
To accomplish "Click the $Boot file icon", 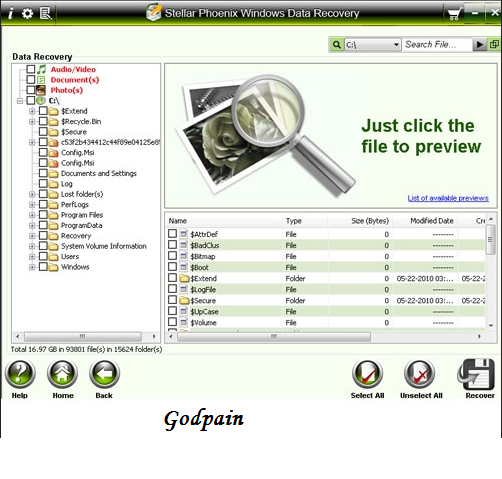I will pyautogui.click(x=184, y=267).
